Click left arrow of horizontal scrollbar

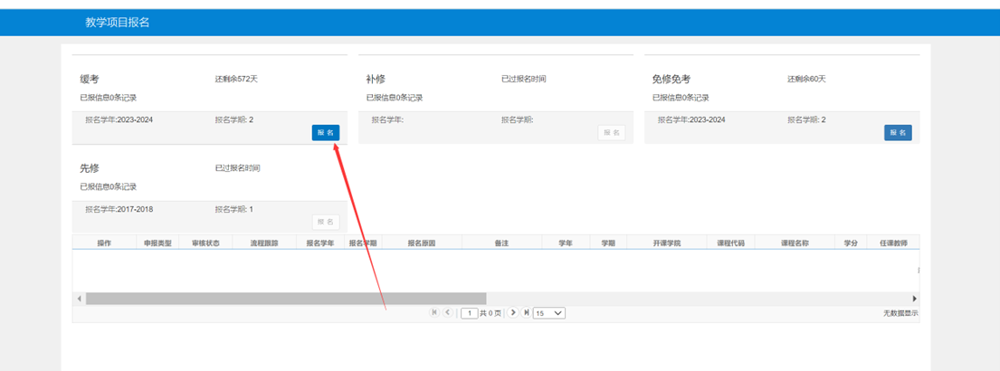79,298
